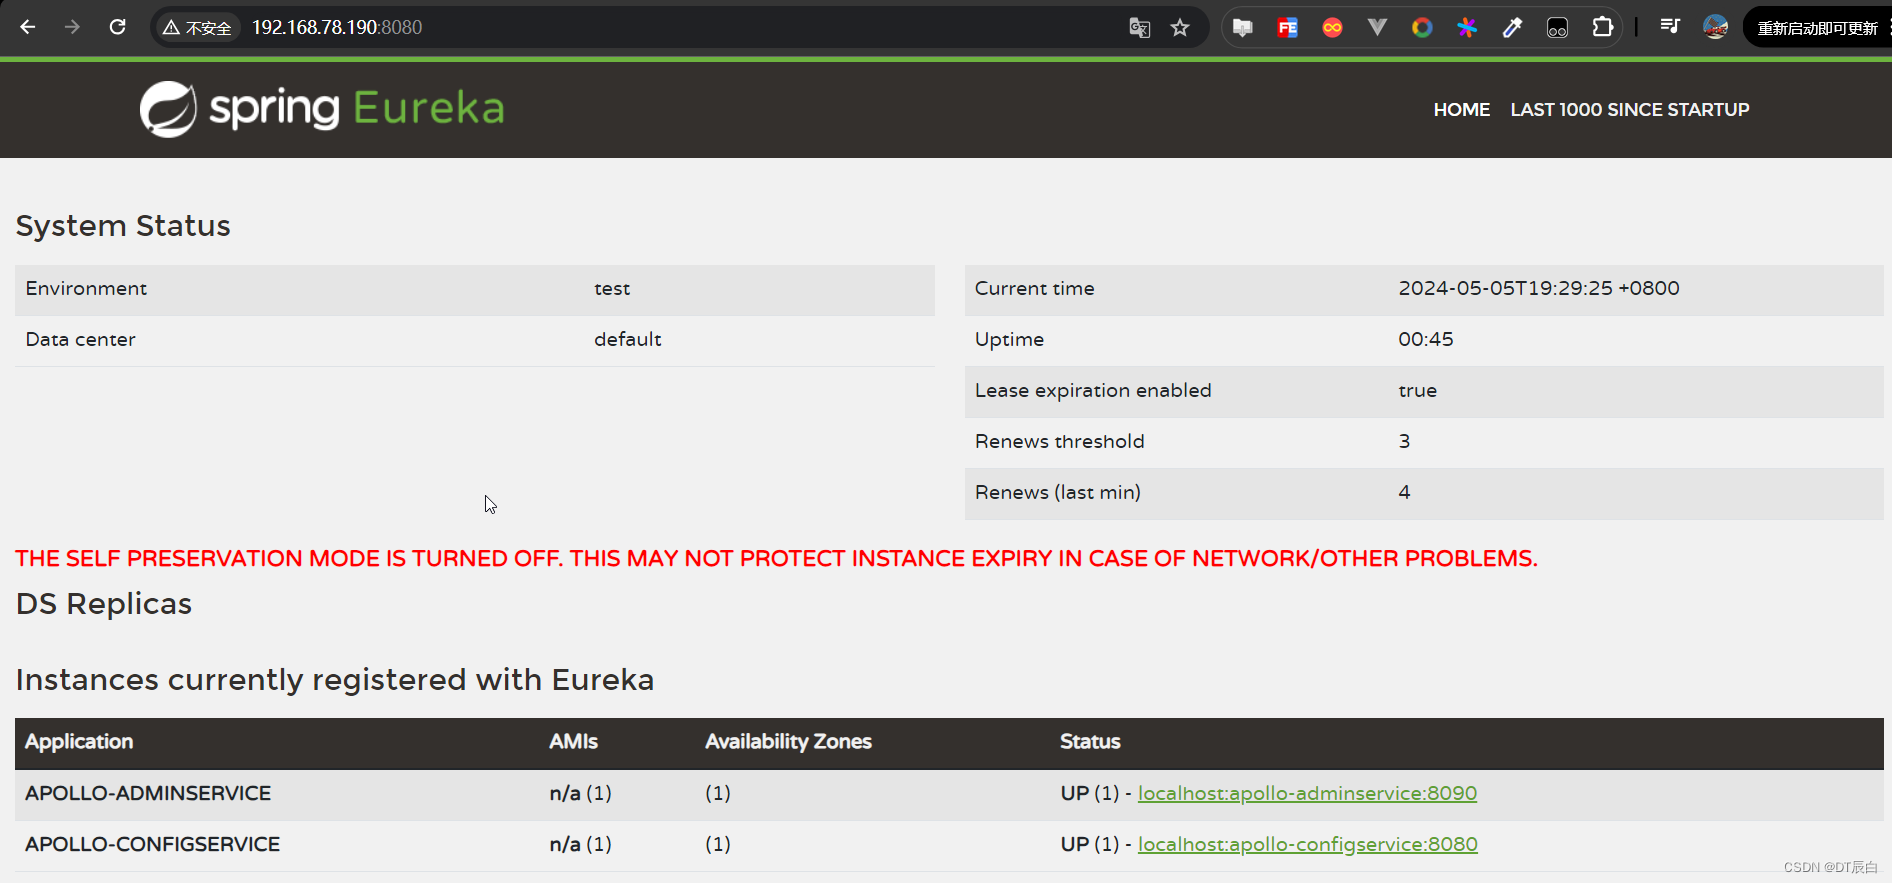The height and width of the screenshot is (883, 1892).
Task: Open the localhost:apollo-configservice:8080 instance link
Action: coord(1307,844)
